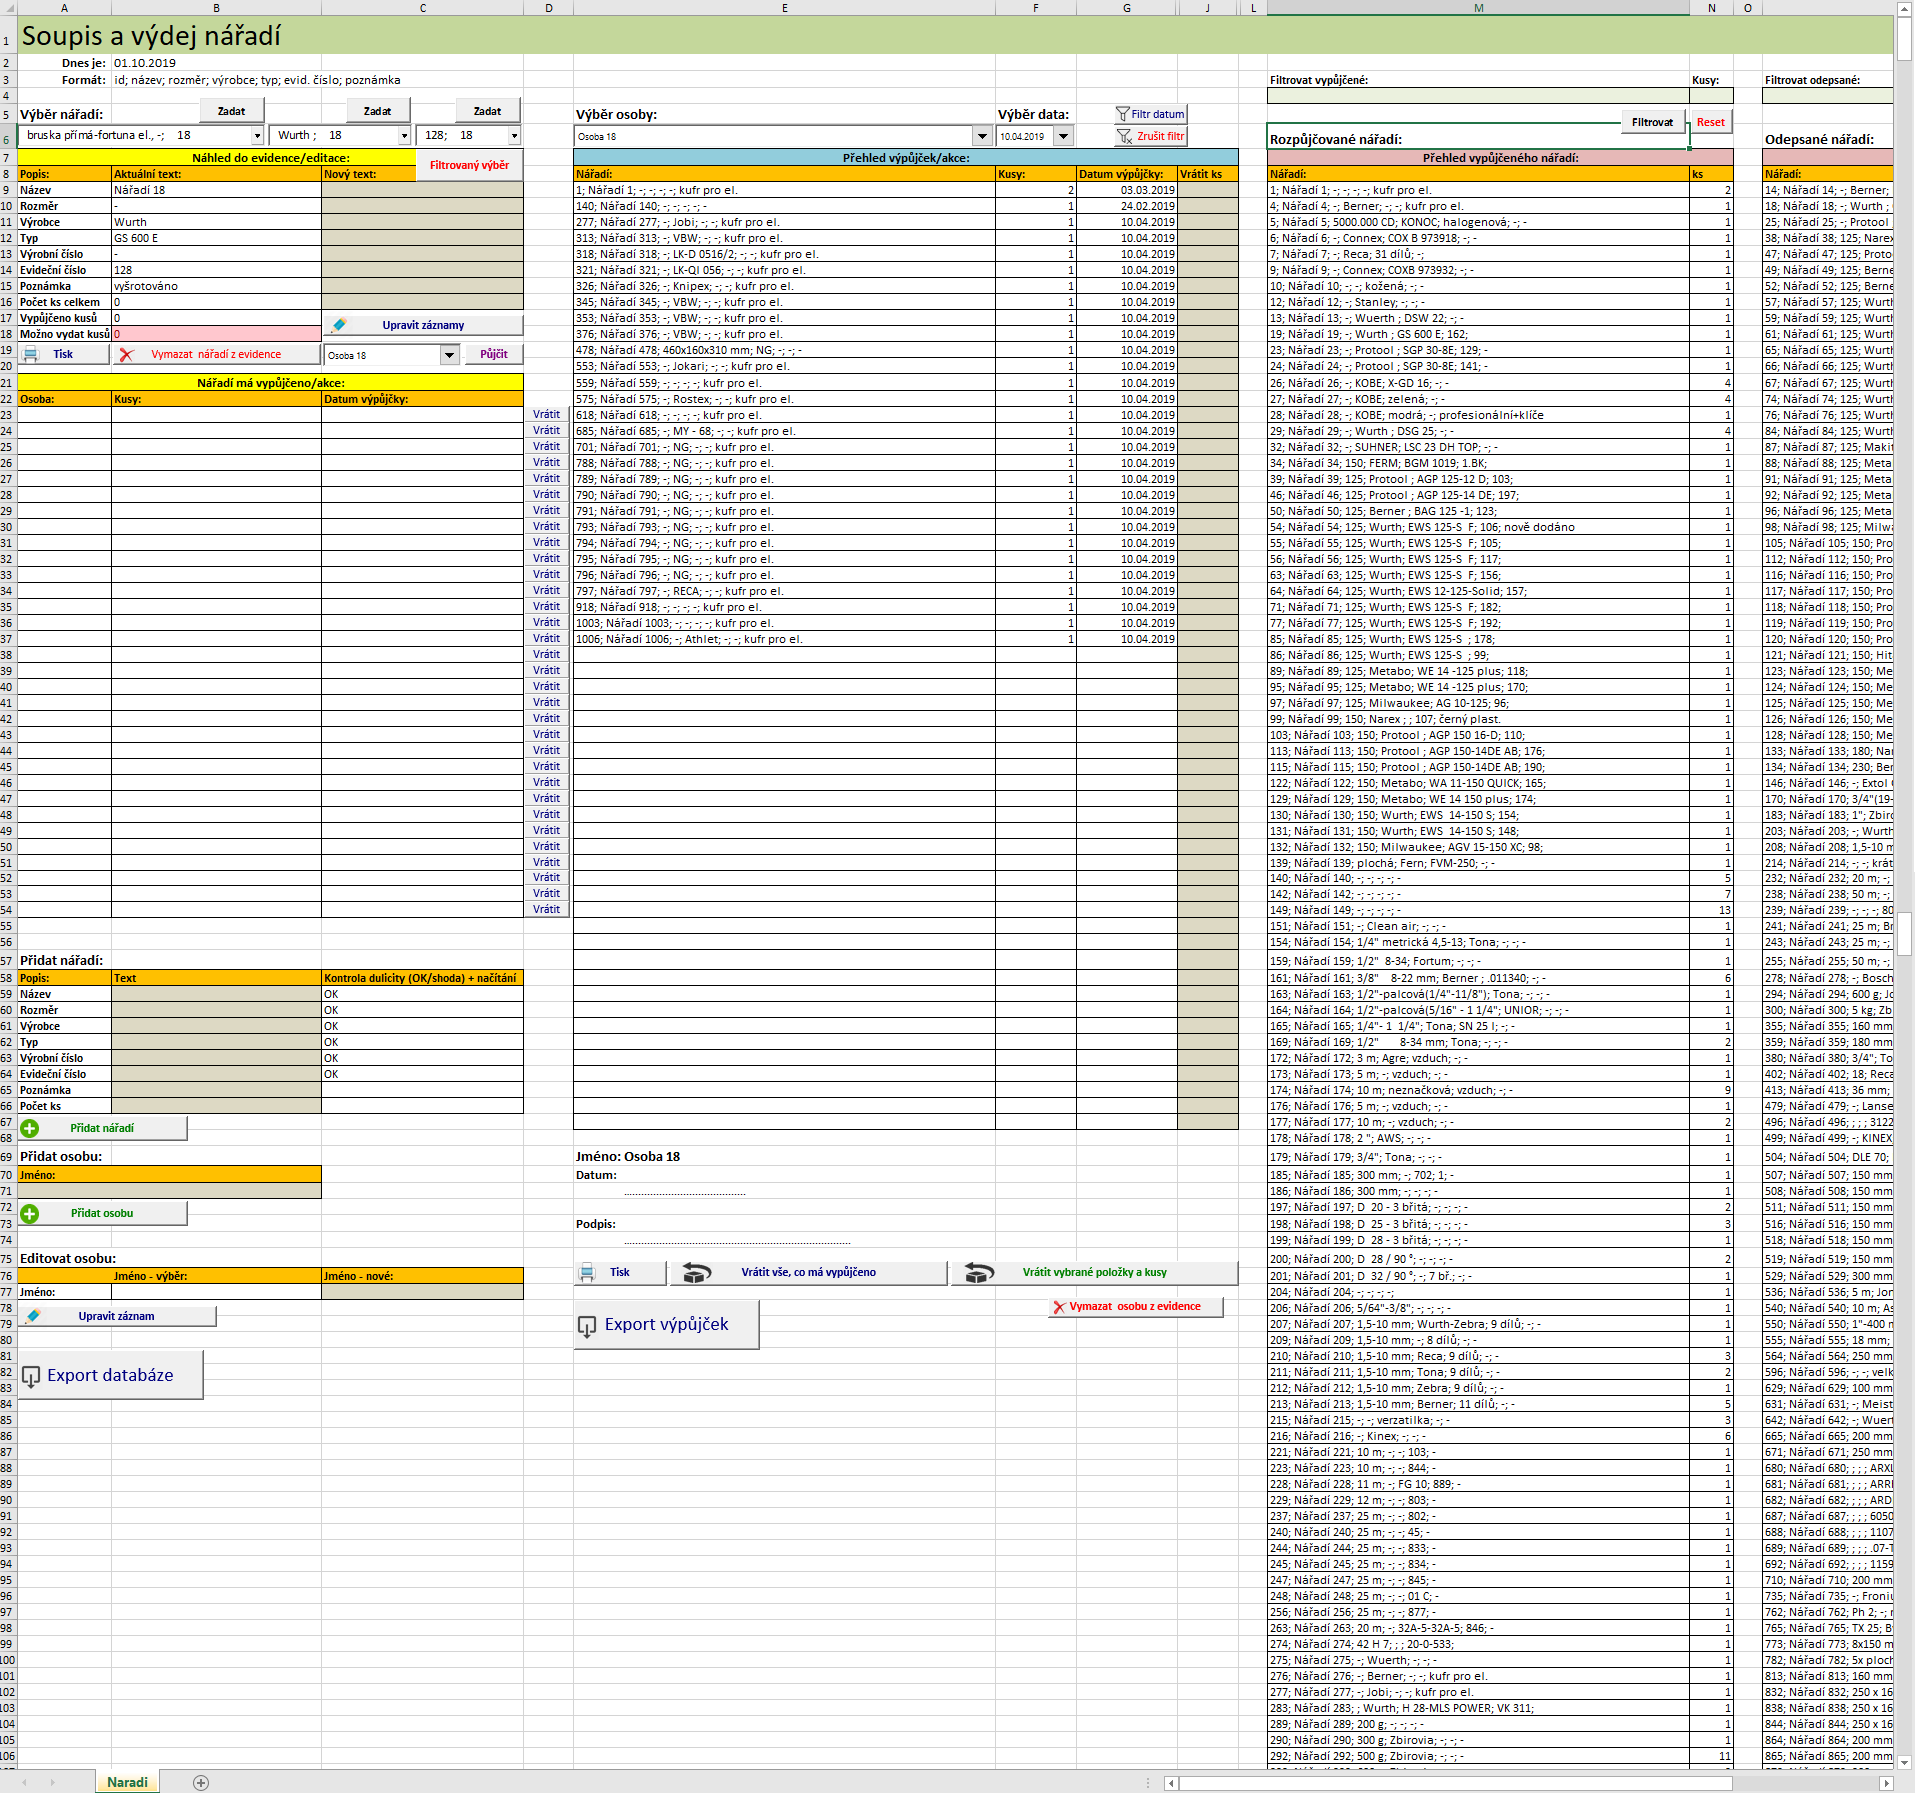This screenshot has width=1916, height=1794.
Task: Click the 'Soupis a výdej nářadí' title cell
Action: point(151,36)
